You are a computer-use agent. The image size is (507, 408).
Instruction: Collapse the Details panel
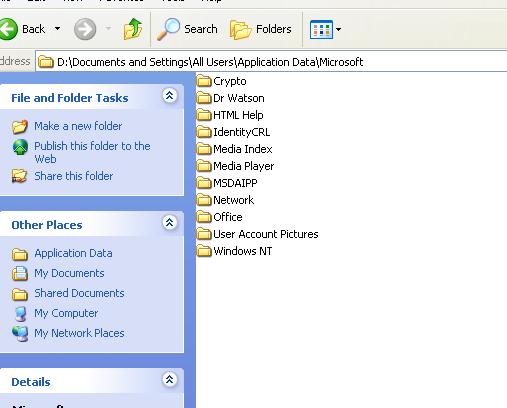pyautogui.click(x=169, y=380)
